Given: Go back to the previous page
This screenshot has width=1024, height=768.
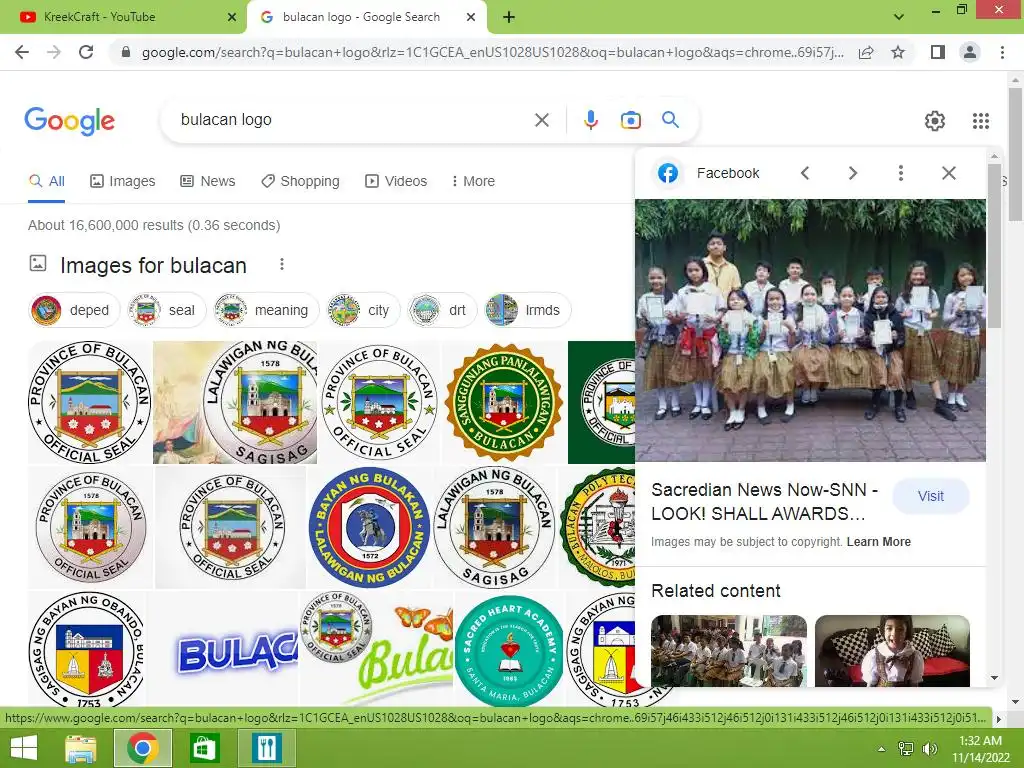Looking at the screenshot, I should click(x=22, y=52).
